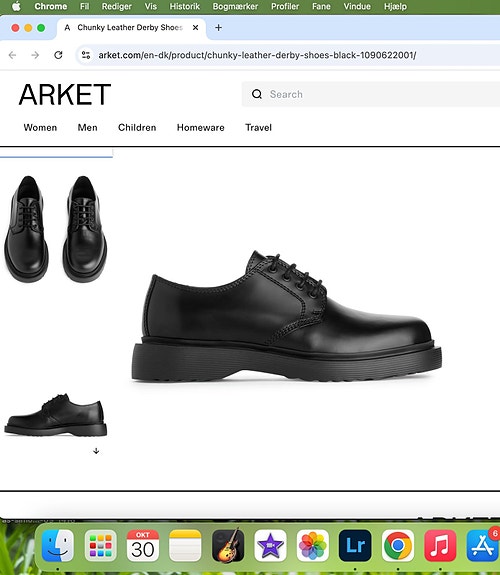Select the side view shoe thumbnail
Viewport: 500px width, 575px height.
point(56,415)
